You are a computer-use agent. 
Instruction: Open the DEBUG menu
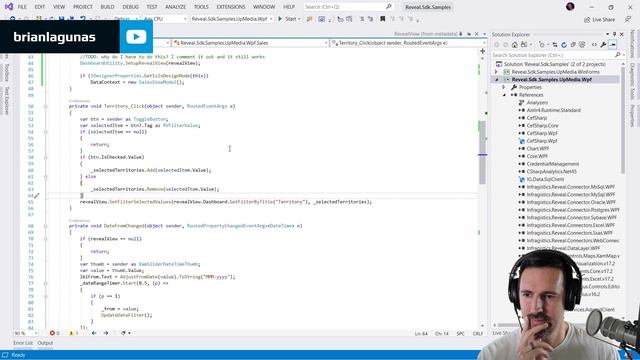131,7
